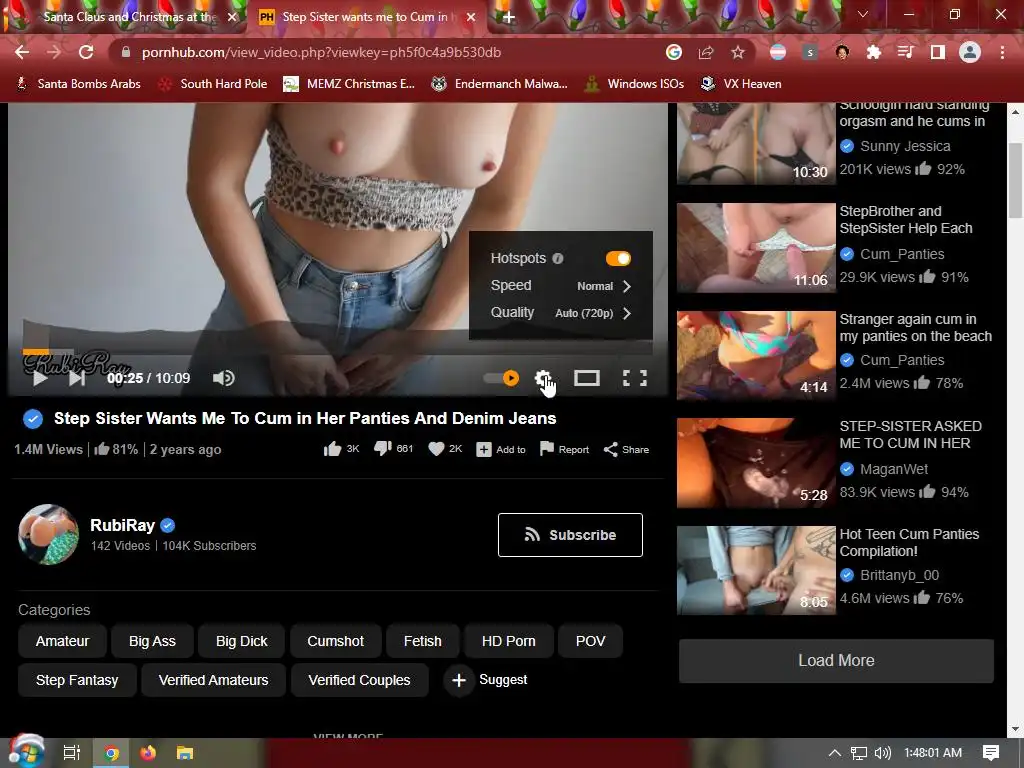Open the MEMZ Christmas bookmark
The width and height of the screenshot is (1024, 768).
click(349, 84)
